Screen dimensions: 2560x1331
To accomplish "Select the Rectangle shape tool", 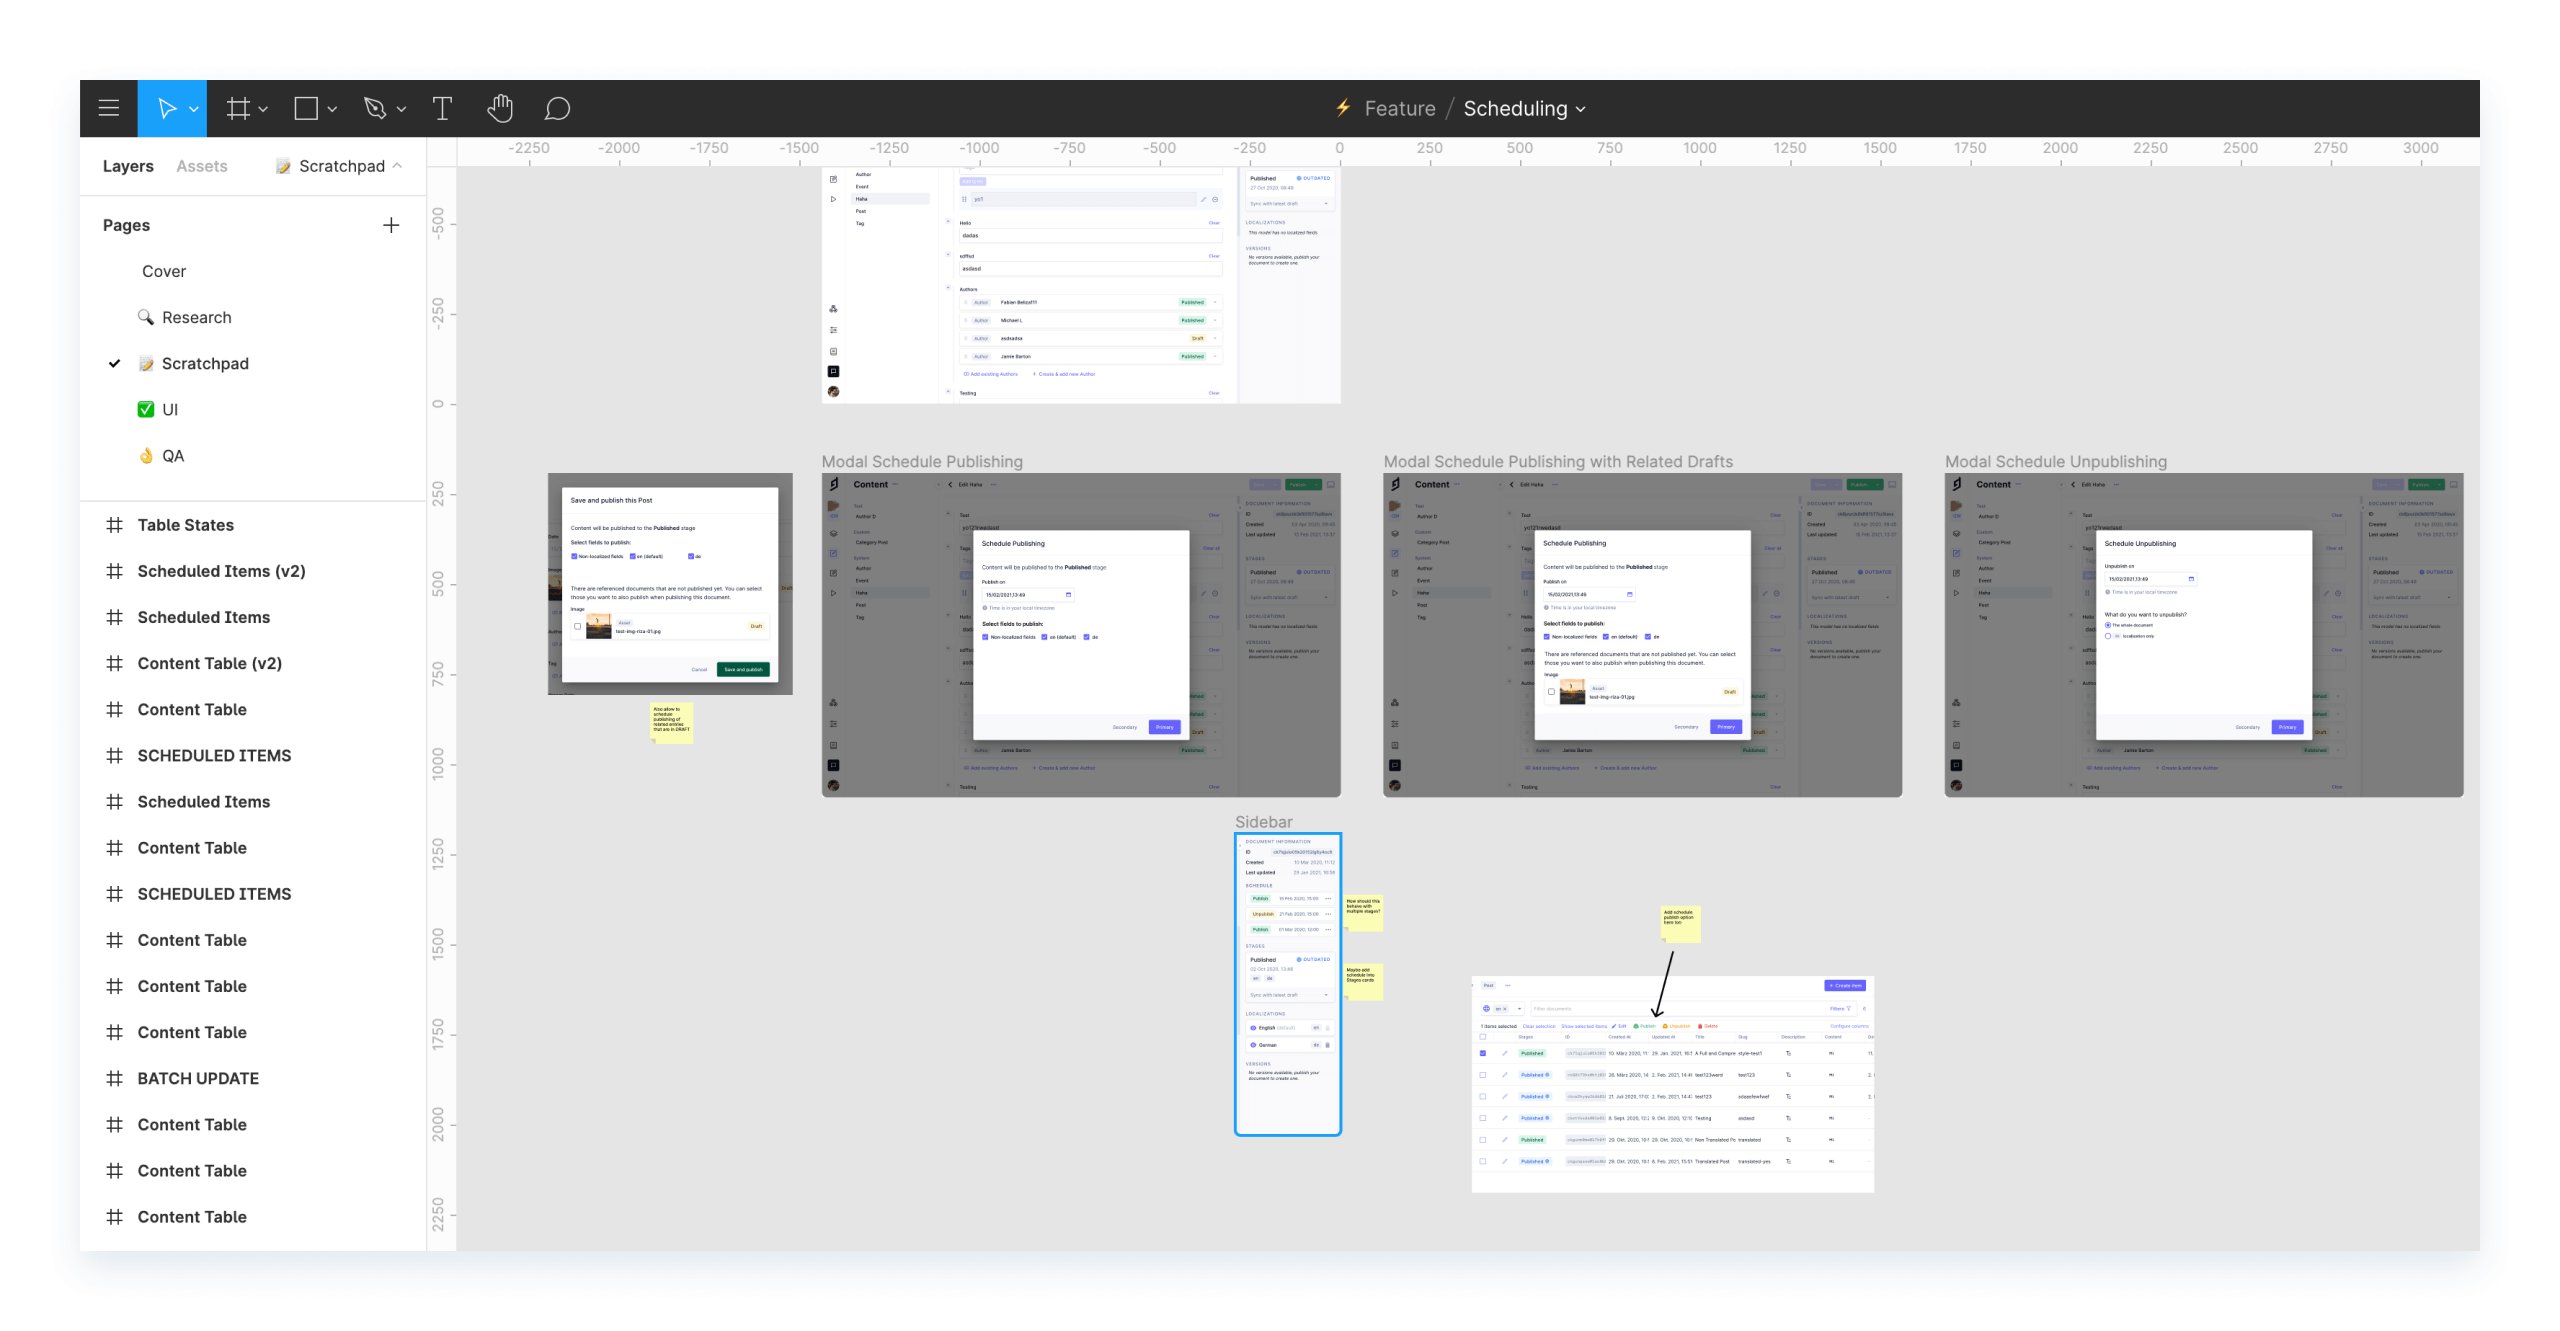I will 305,108.
